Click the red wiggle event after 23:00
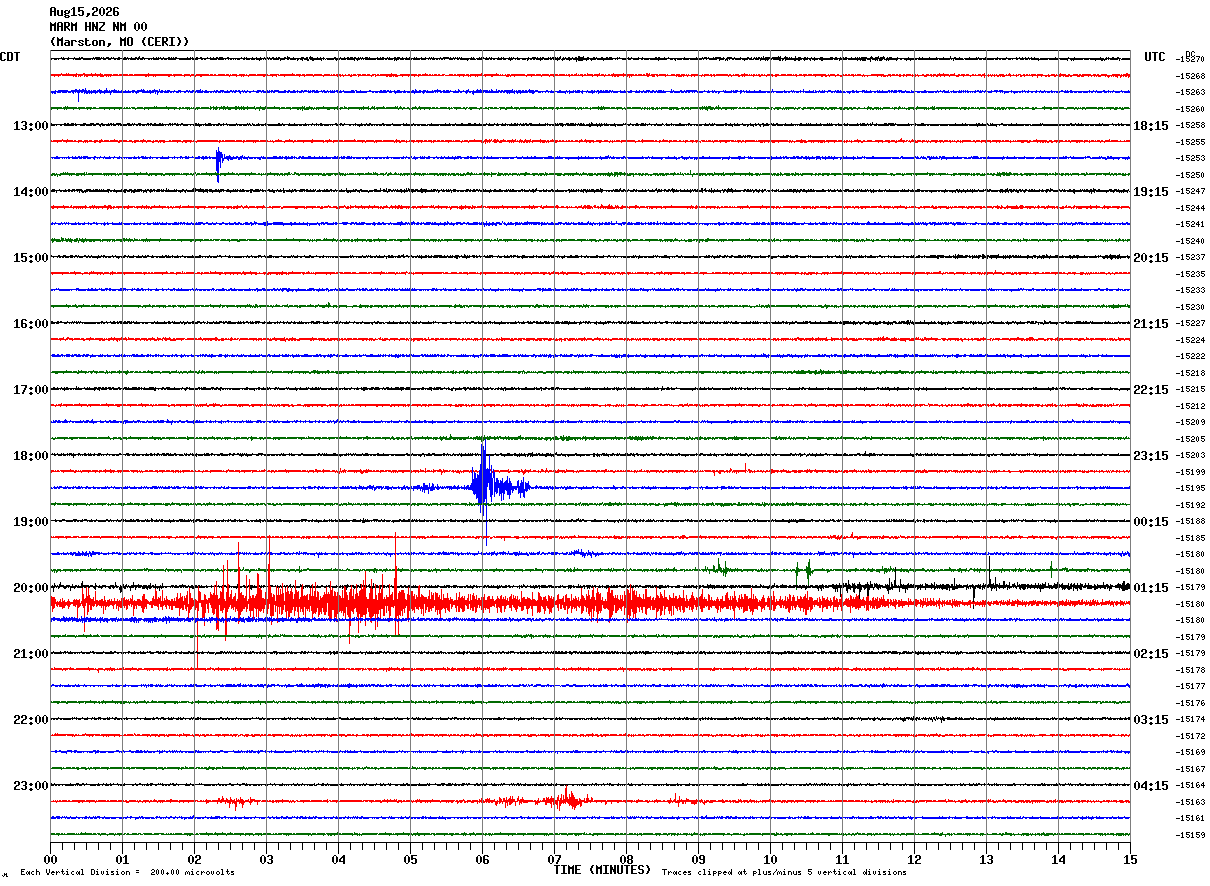The width and height of the screenshot is (1210, 886). pos(568,799)
